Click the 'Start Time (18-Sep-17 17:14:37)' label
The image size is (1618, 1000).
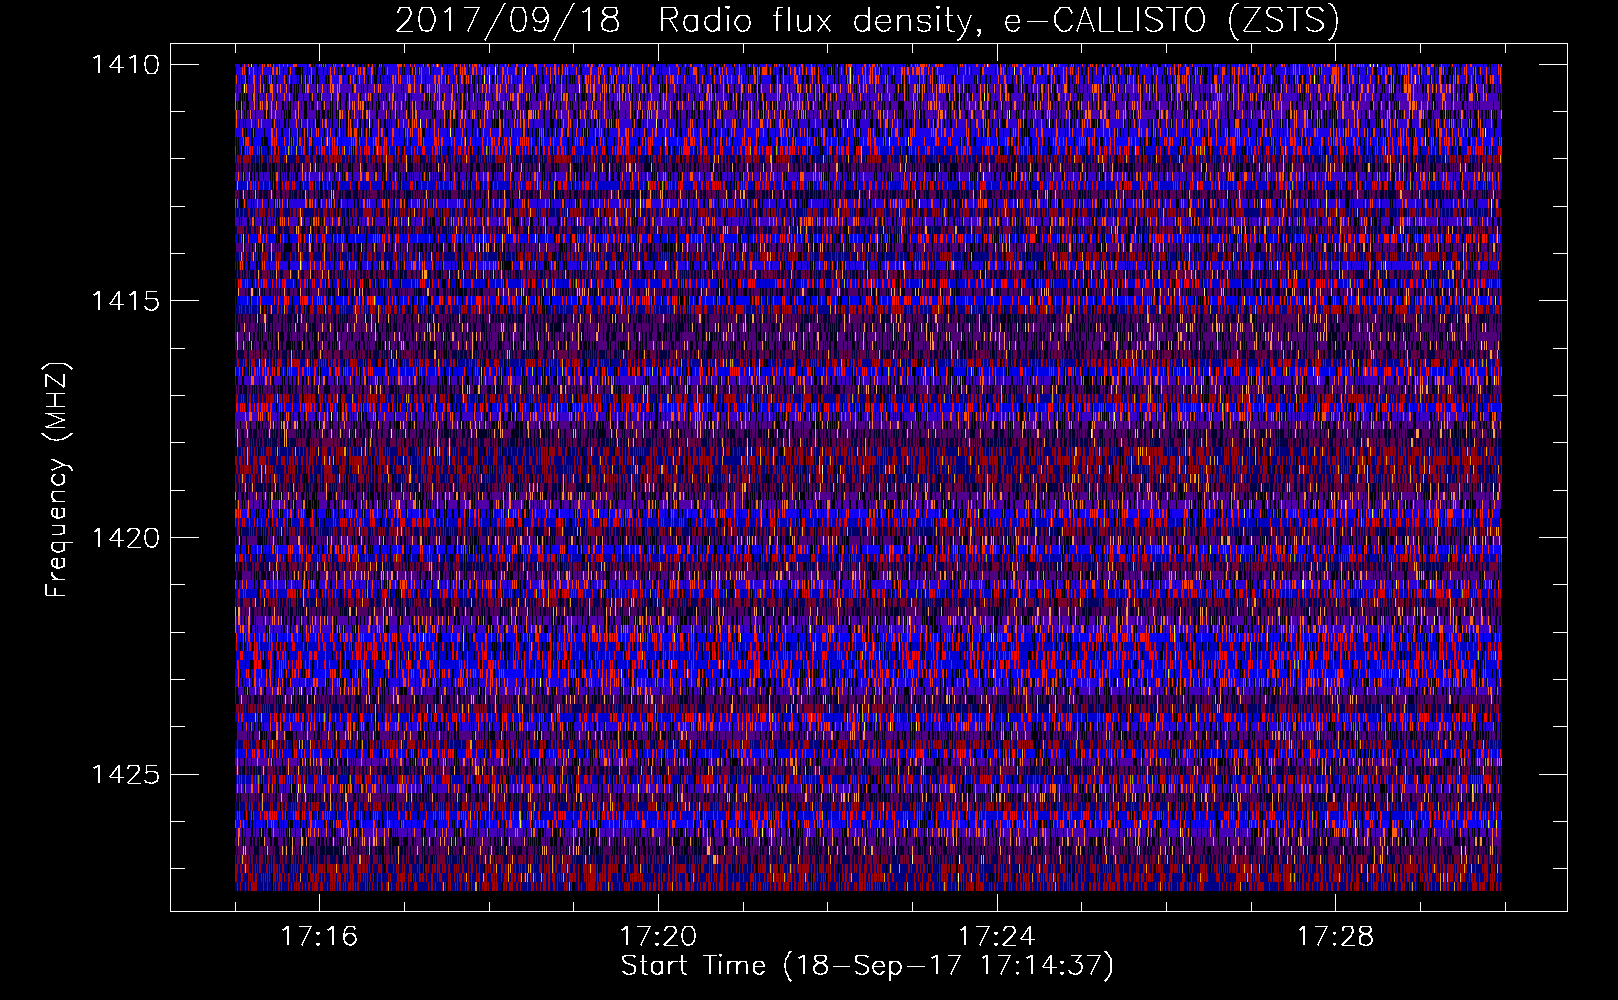[868, 966]
